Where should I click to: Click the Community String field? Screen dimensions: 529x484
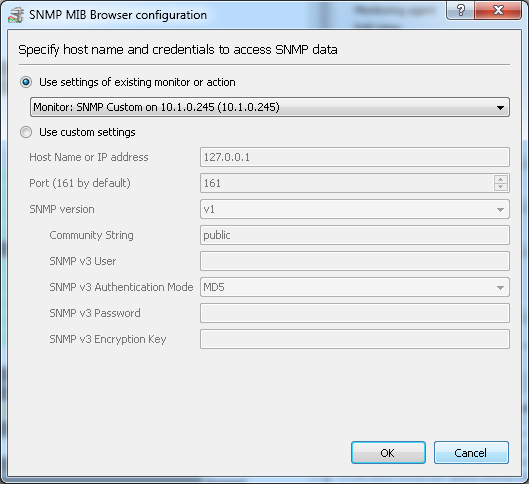(x=355, y=235)
